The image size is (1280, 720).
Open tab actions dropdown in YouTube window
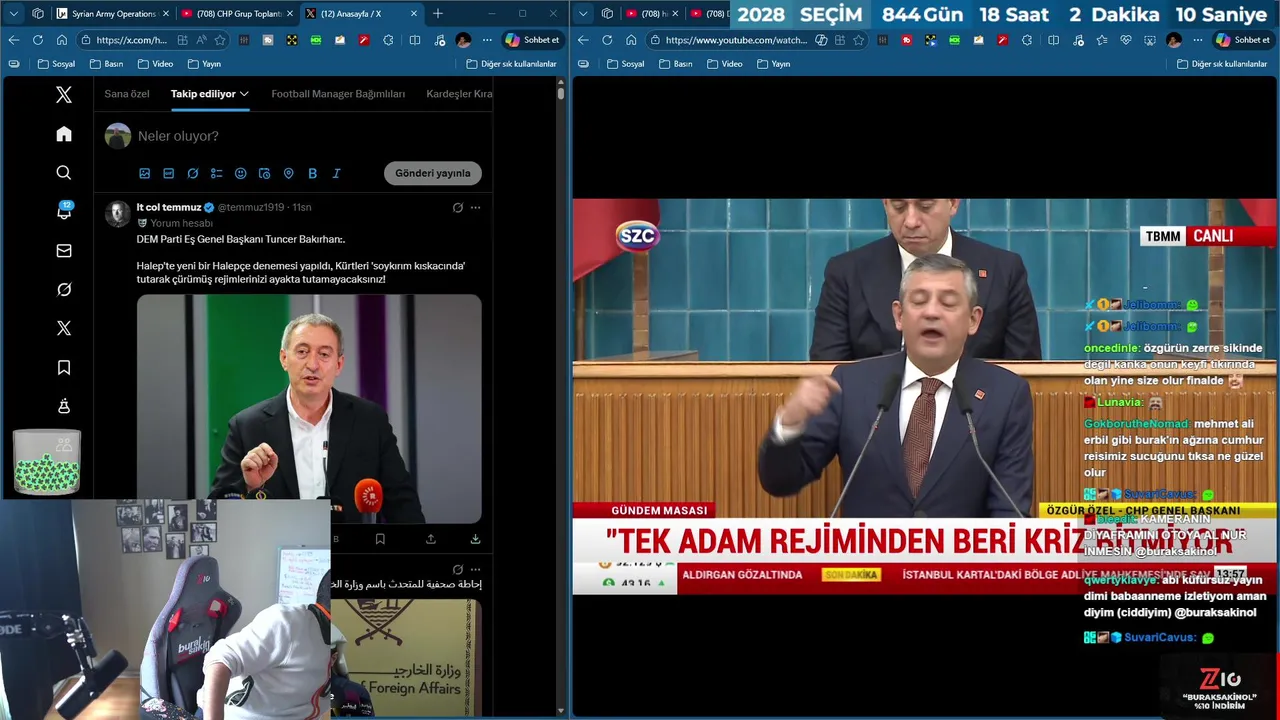pyautogui.click(x=583, y=14)
